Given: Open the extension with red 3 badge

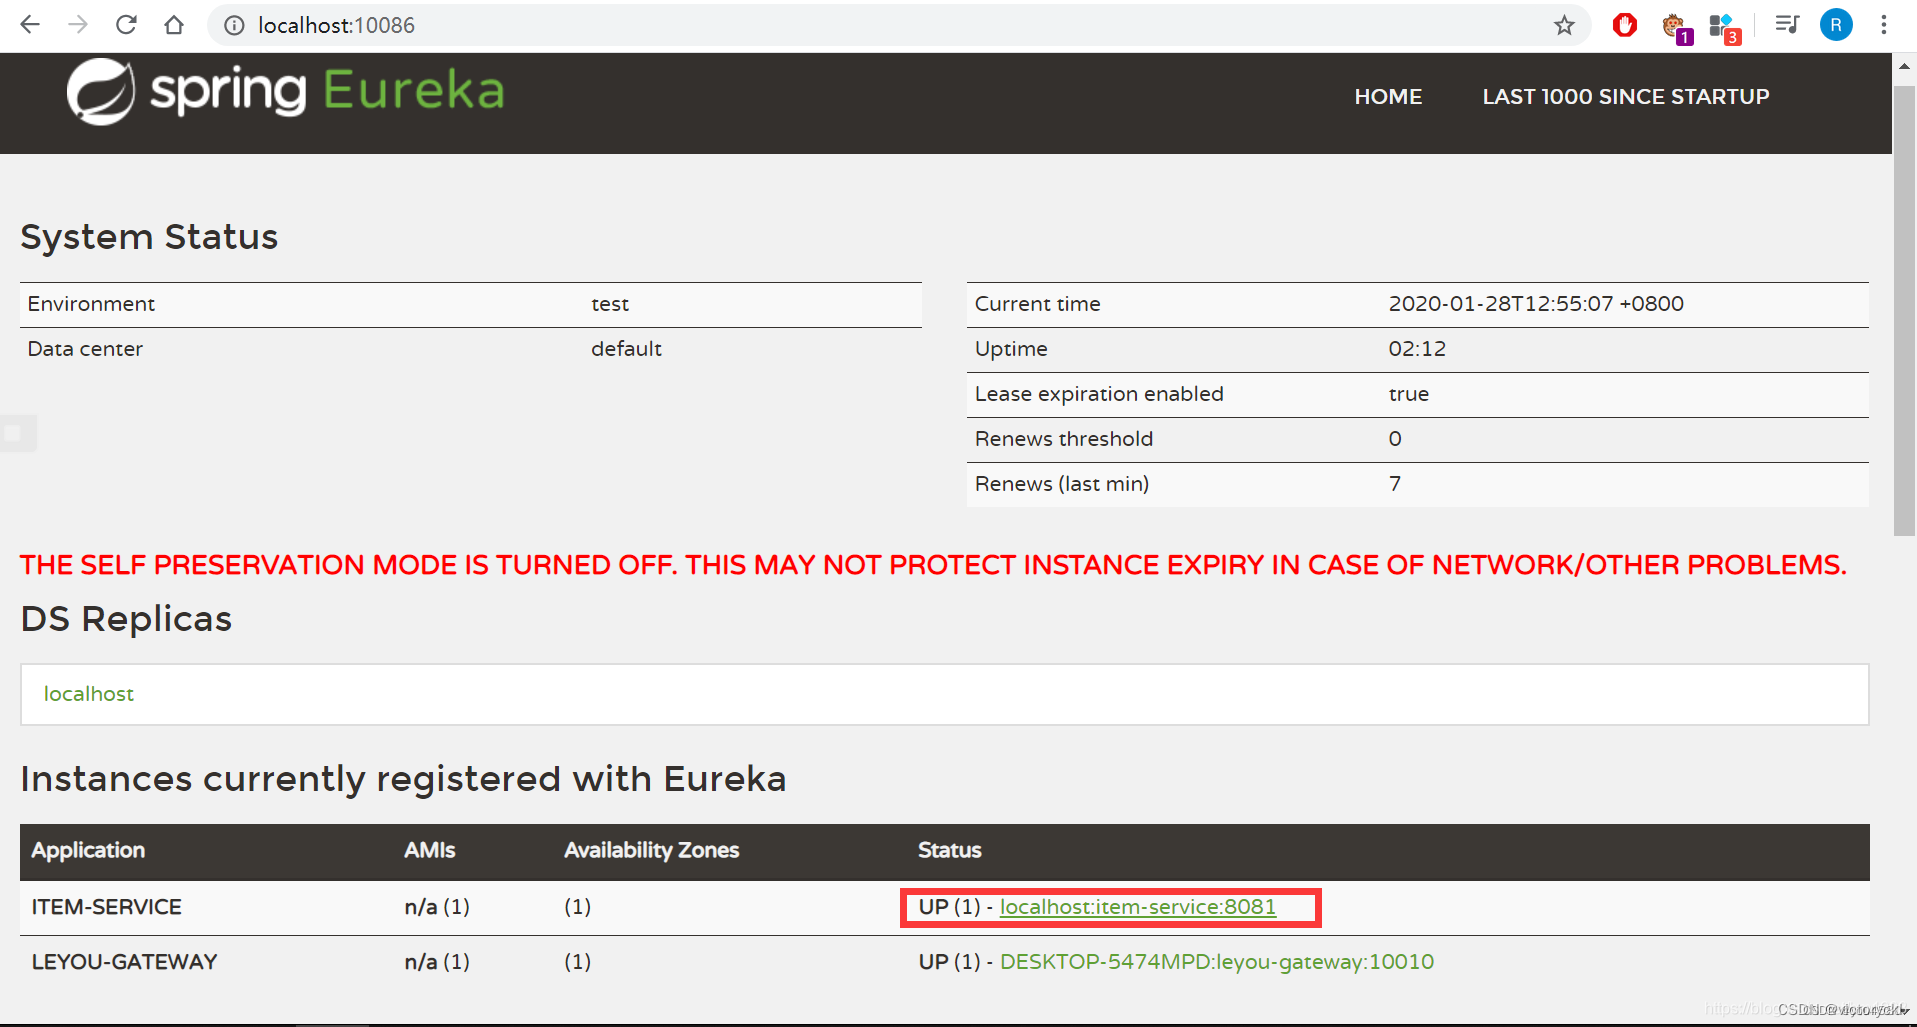Looking at the screenshot, I should [1724, 27].
